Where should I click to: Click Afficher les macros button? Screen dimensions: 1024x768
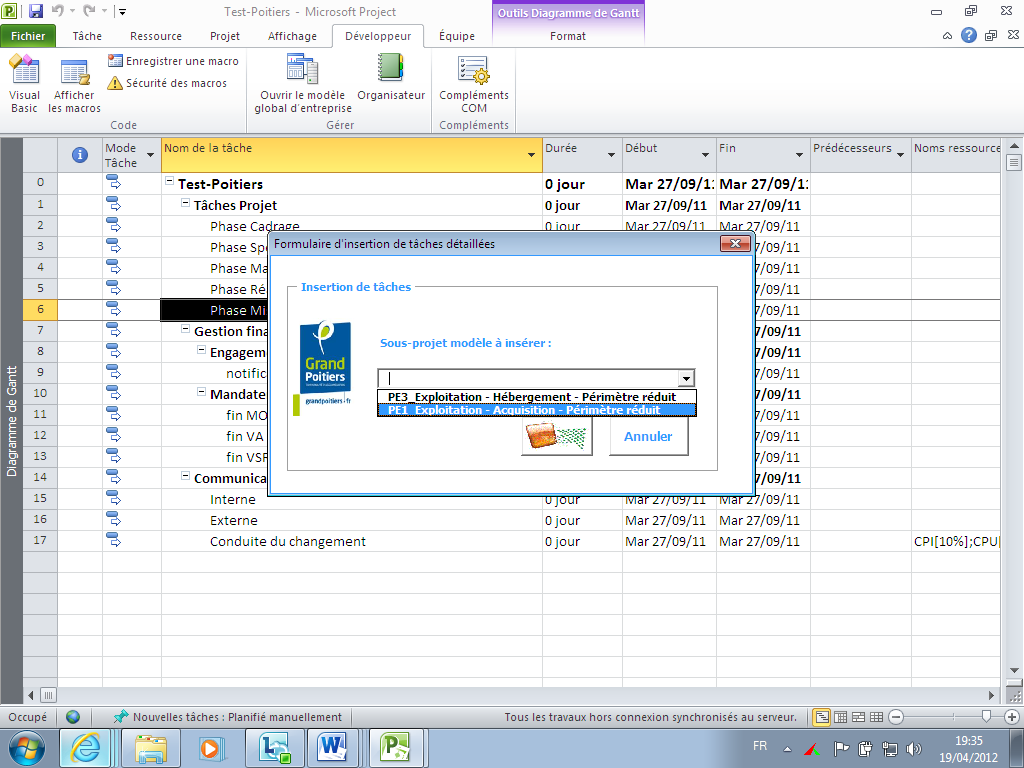pos(74,84)
